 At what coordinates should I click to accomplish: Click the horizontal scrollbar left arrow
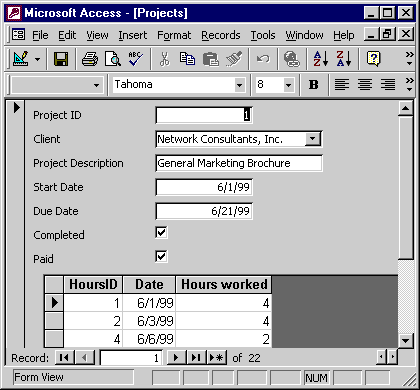381,358
